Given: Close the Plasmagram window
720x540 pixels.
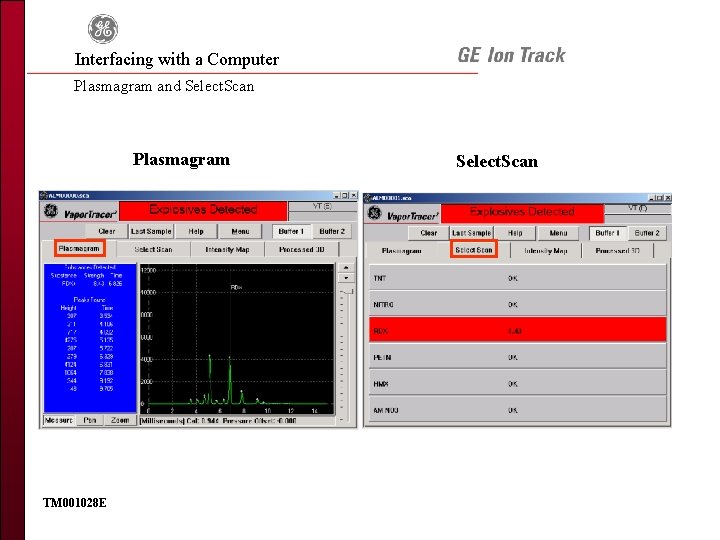Looking at the screenshot, I should [x=354, y=195].
